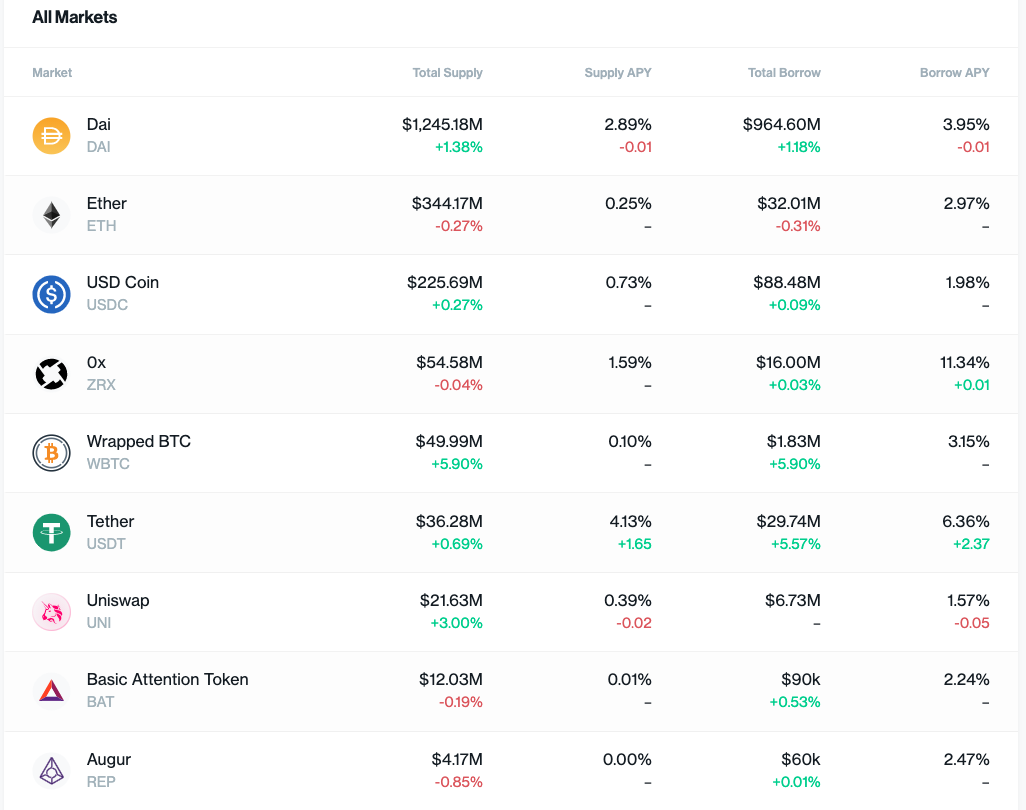Viewport: 1026px width, 810px height.
Task: Open the USD Coin market name
Action: (x=123, y=283)
